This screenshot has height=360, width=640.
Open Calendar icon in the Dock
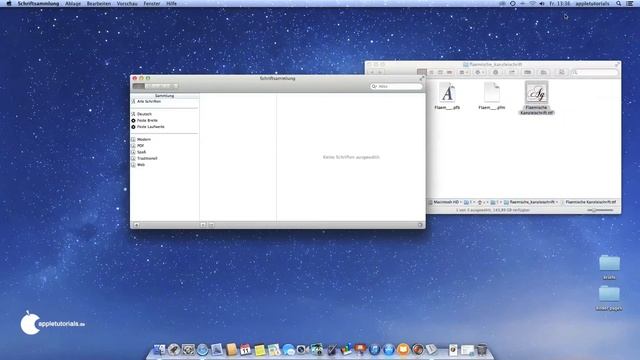[x=245, y=350]
